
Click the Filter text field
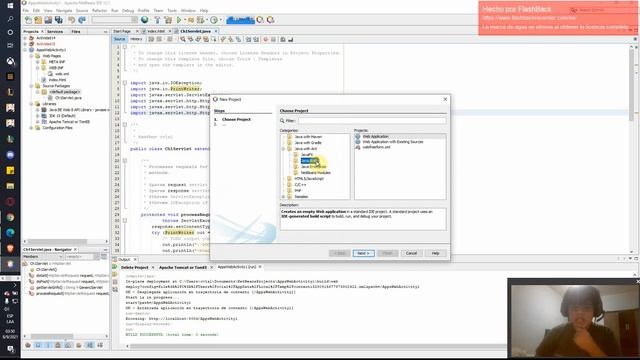pos(372,121)
